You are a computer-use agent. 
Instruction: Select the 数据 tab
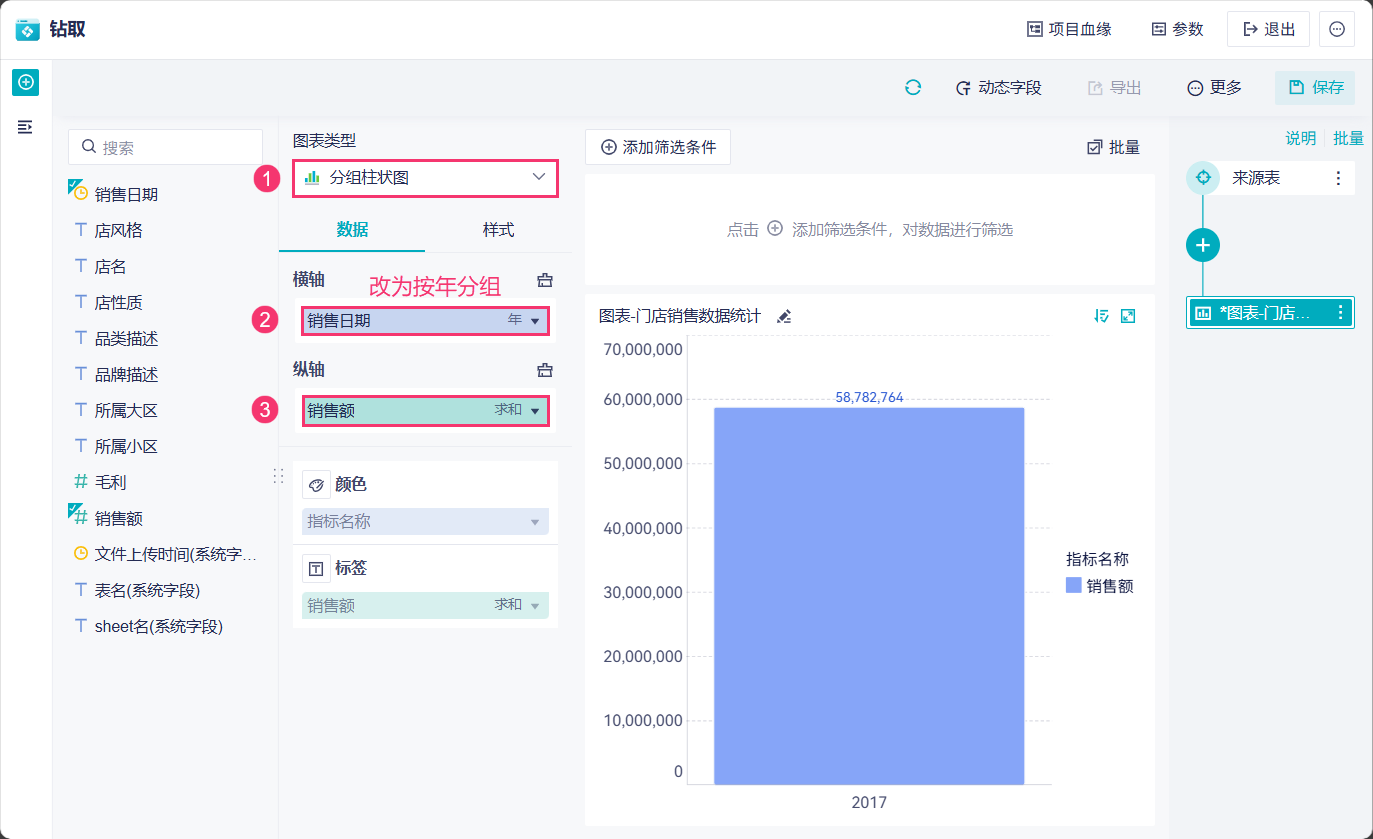pos(352,230)
